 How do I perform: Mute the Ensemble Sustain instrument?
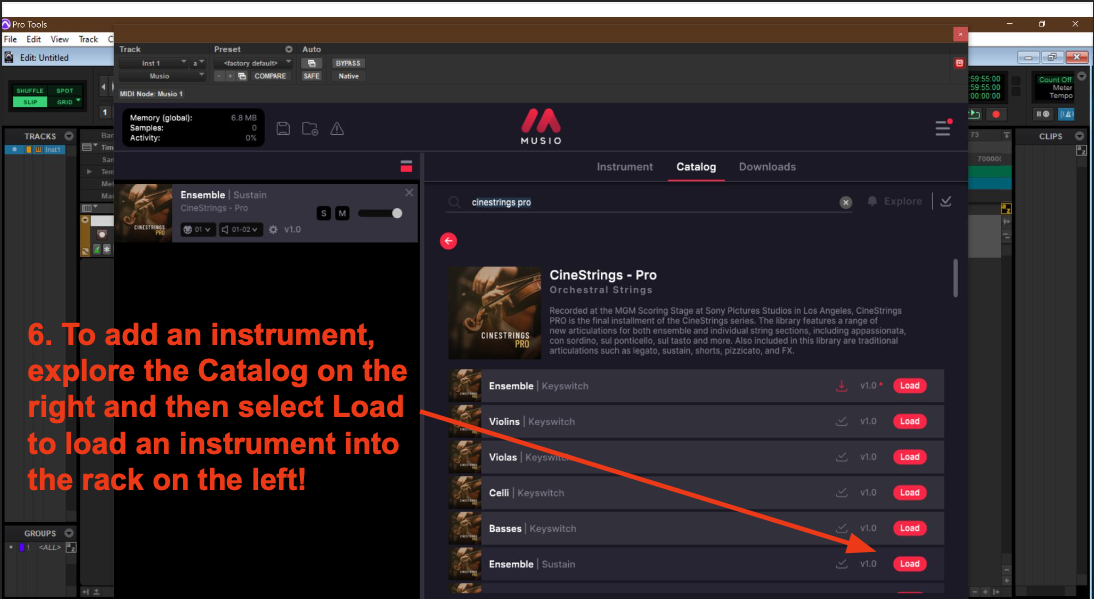[342, 213]
